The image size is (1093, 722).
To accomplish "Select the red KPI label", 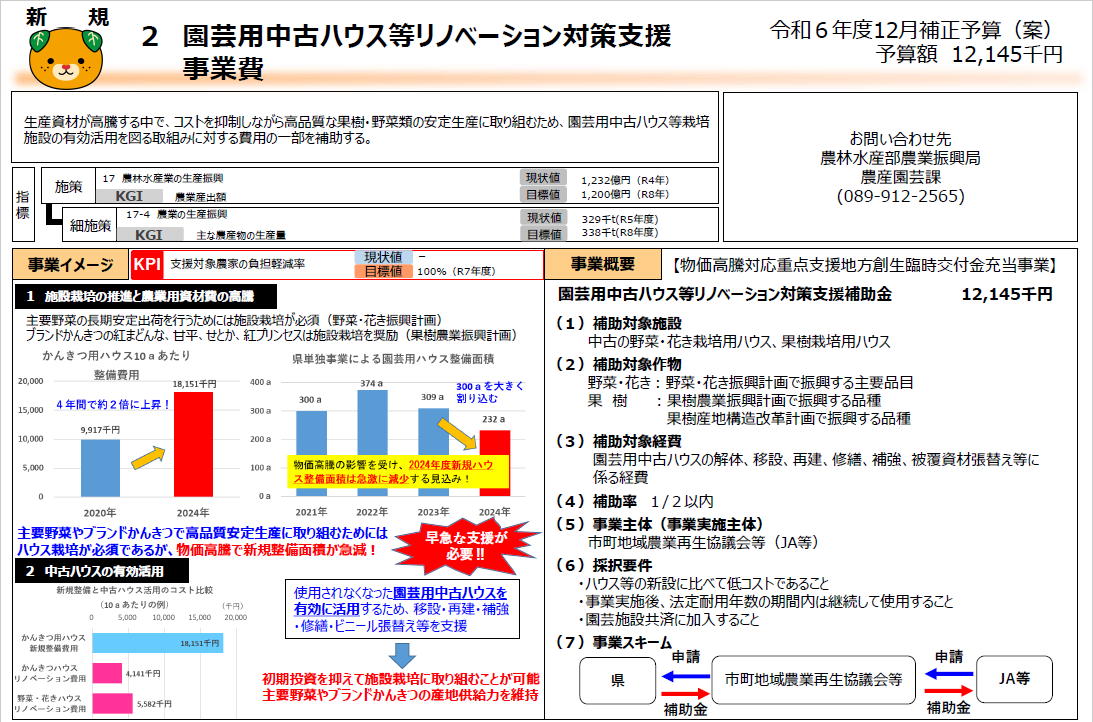I will 147,264.
